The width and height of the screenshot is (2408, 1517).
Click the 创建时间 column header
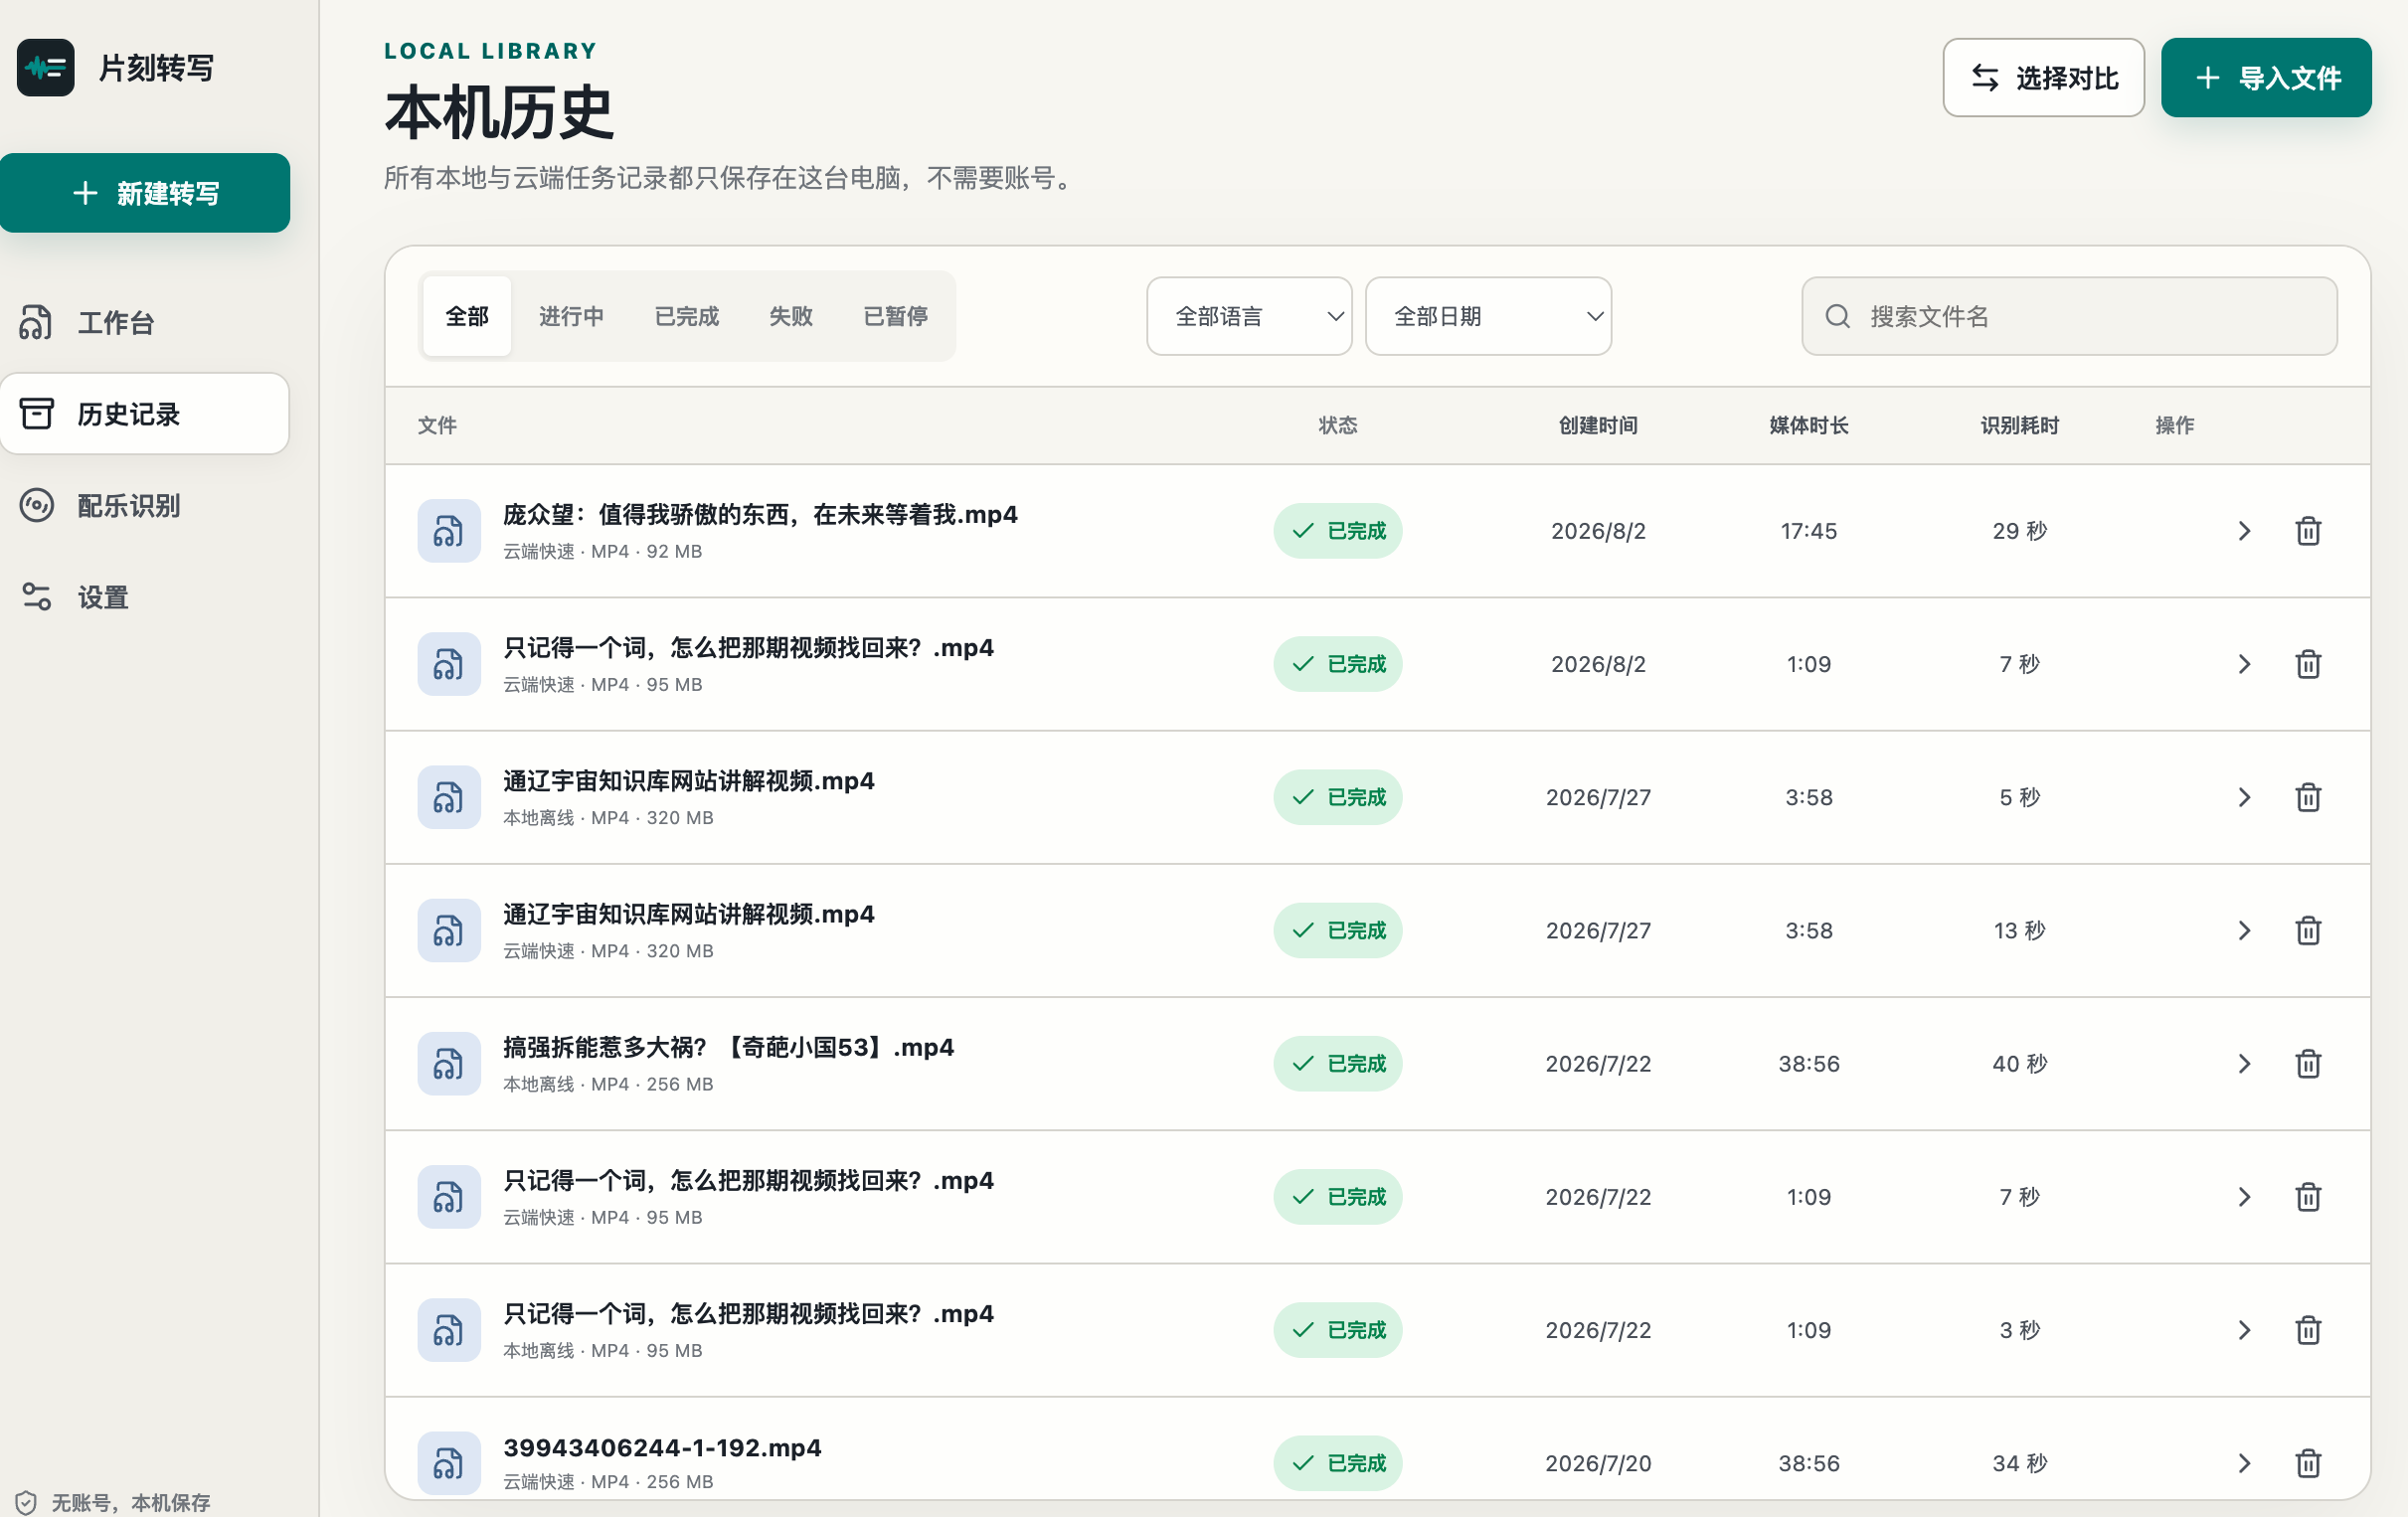pyautogui.click(x=1598, y=425)
